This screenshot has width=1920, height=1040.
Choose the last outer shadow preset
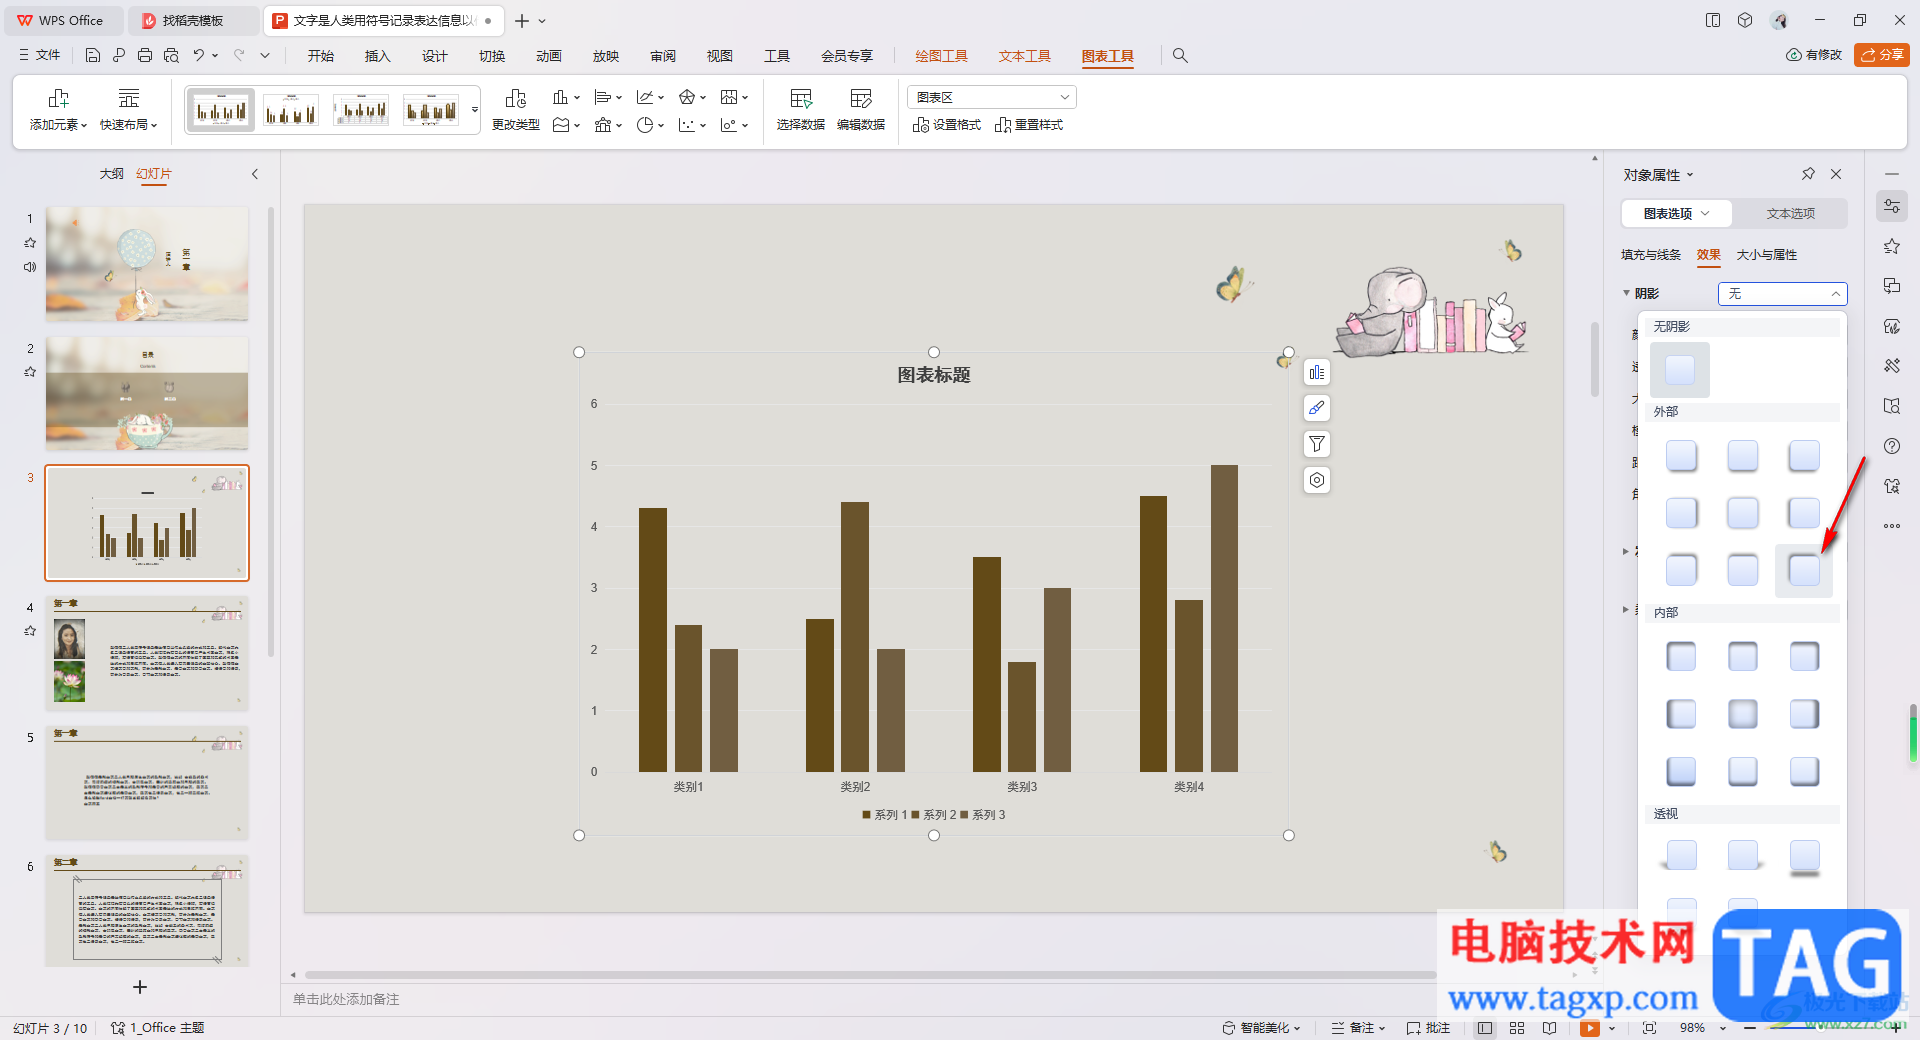[1804, 570]
